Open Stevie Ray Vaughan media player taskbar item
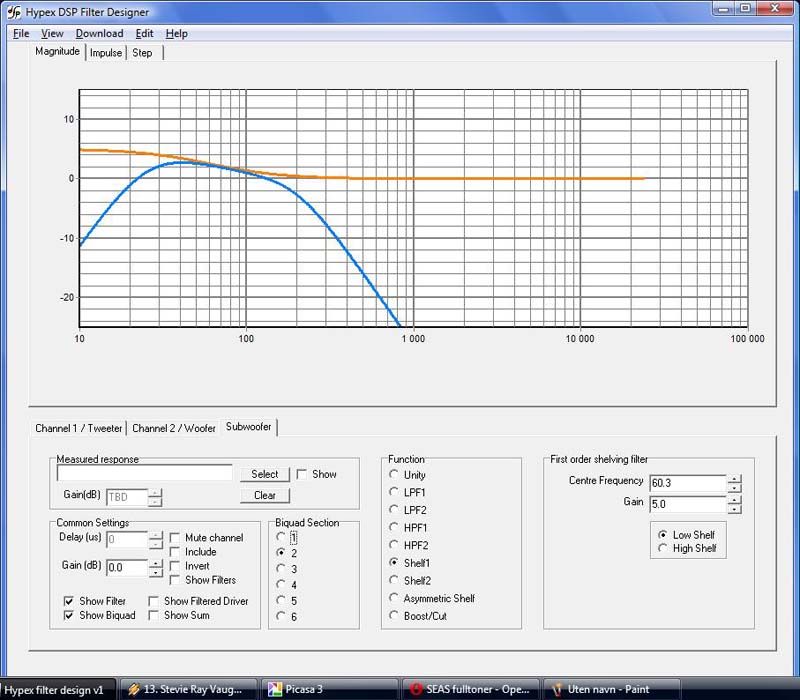This screenshot has height=700, width=800. [x=189, y=689]
